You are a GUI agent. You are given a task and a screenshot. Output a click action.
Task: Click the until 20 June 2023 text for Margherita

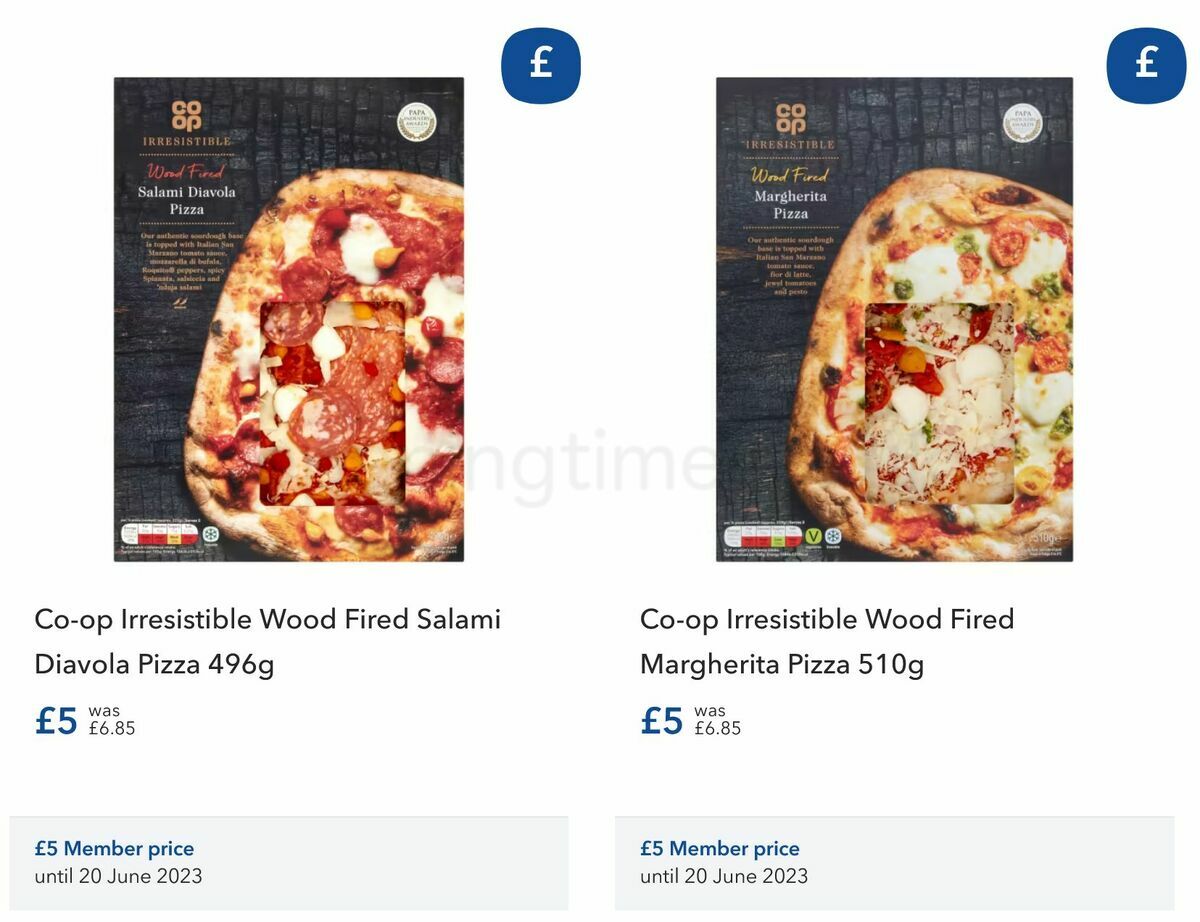(x=723, y=877)
